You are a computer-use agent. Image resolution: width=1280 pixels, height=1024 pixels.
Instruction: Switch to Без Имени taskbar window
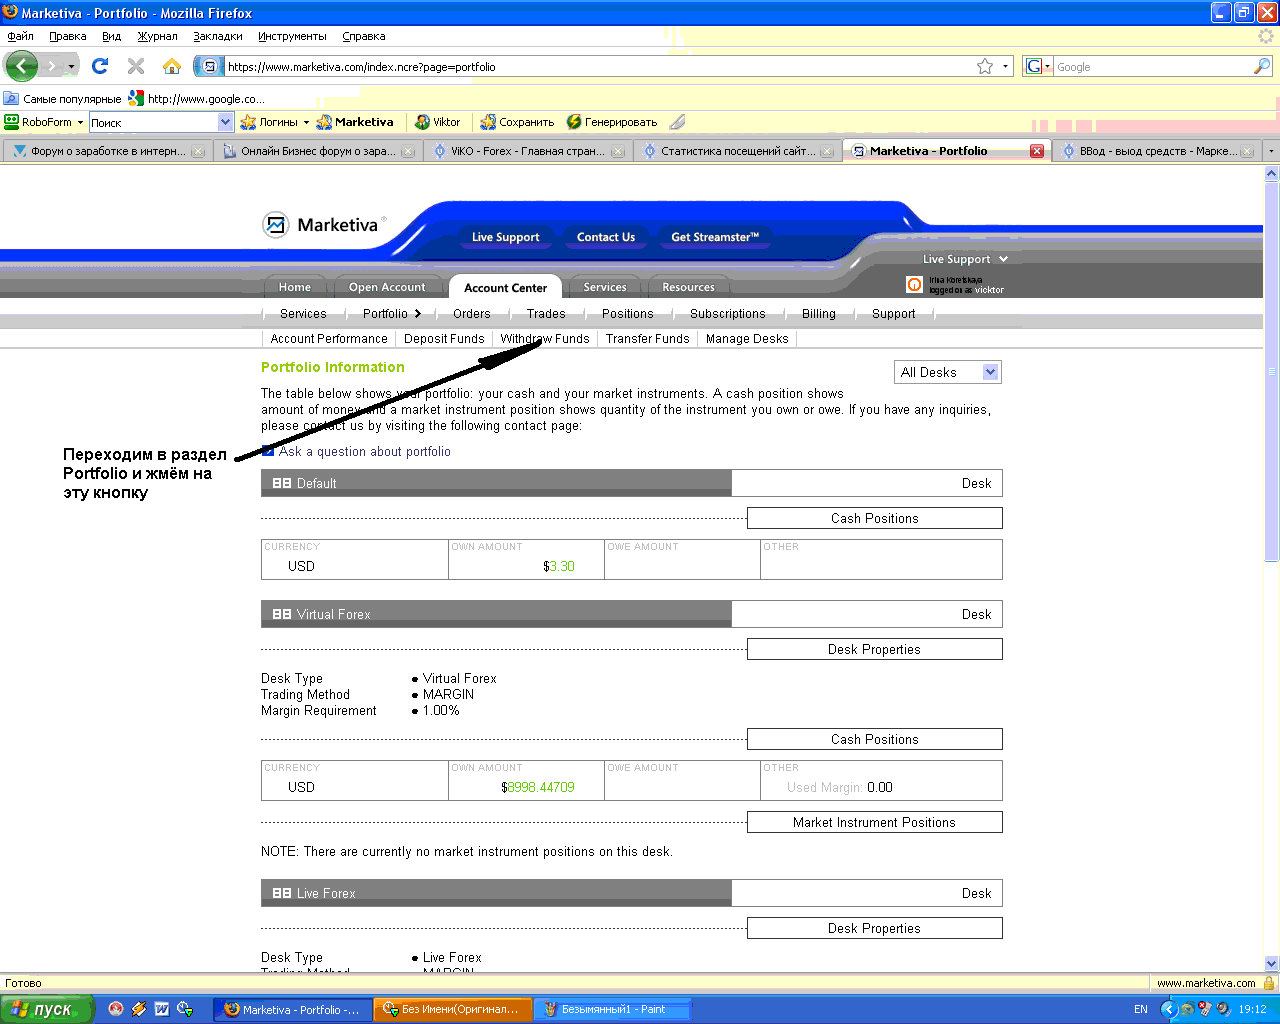453,1009
